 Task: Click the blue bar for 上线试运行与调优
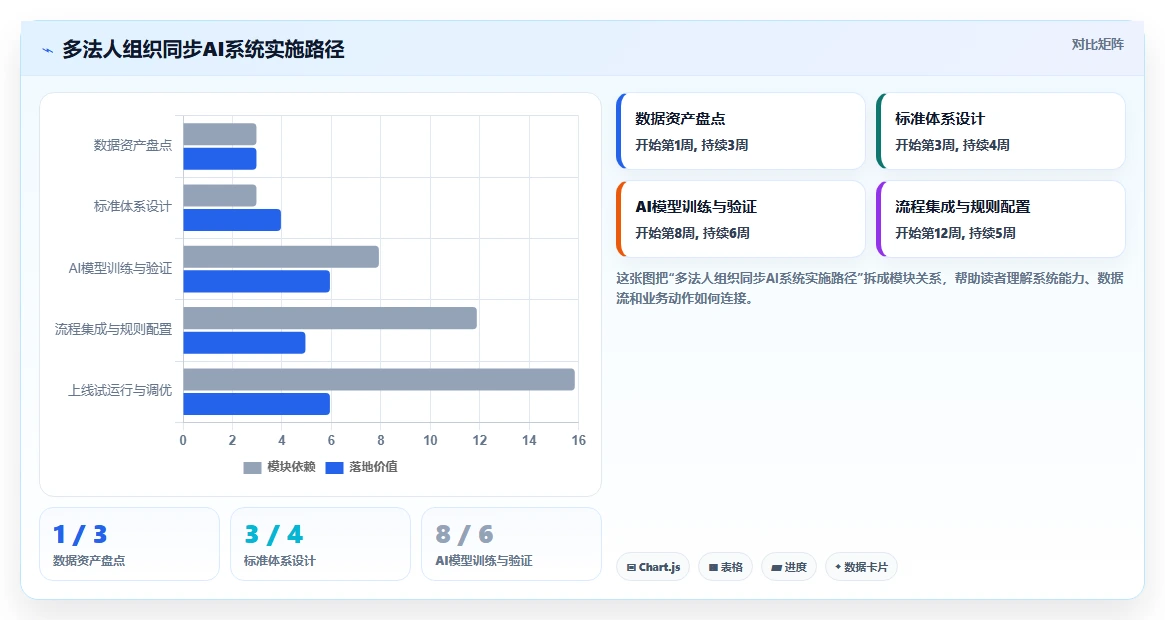256,404
